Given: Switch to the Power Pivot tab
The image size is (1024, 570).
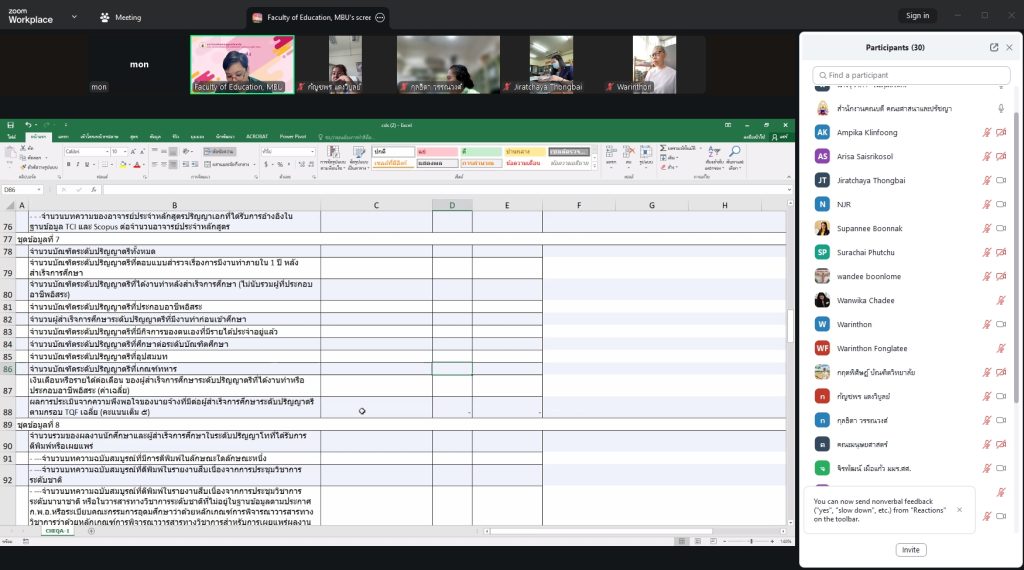Looking at the screenshot, I should pos(293,136).
